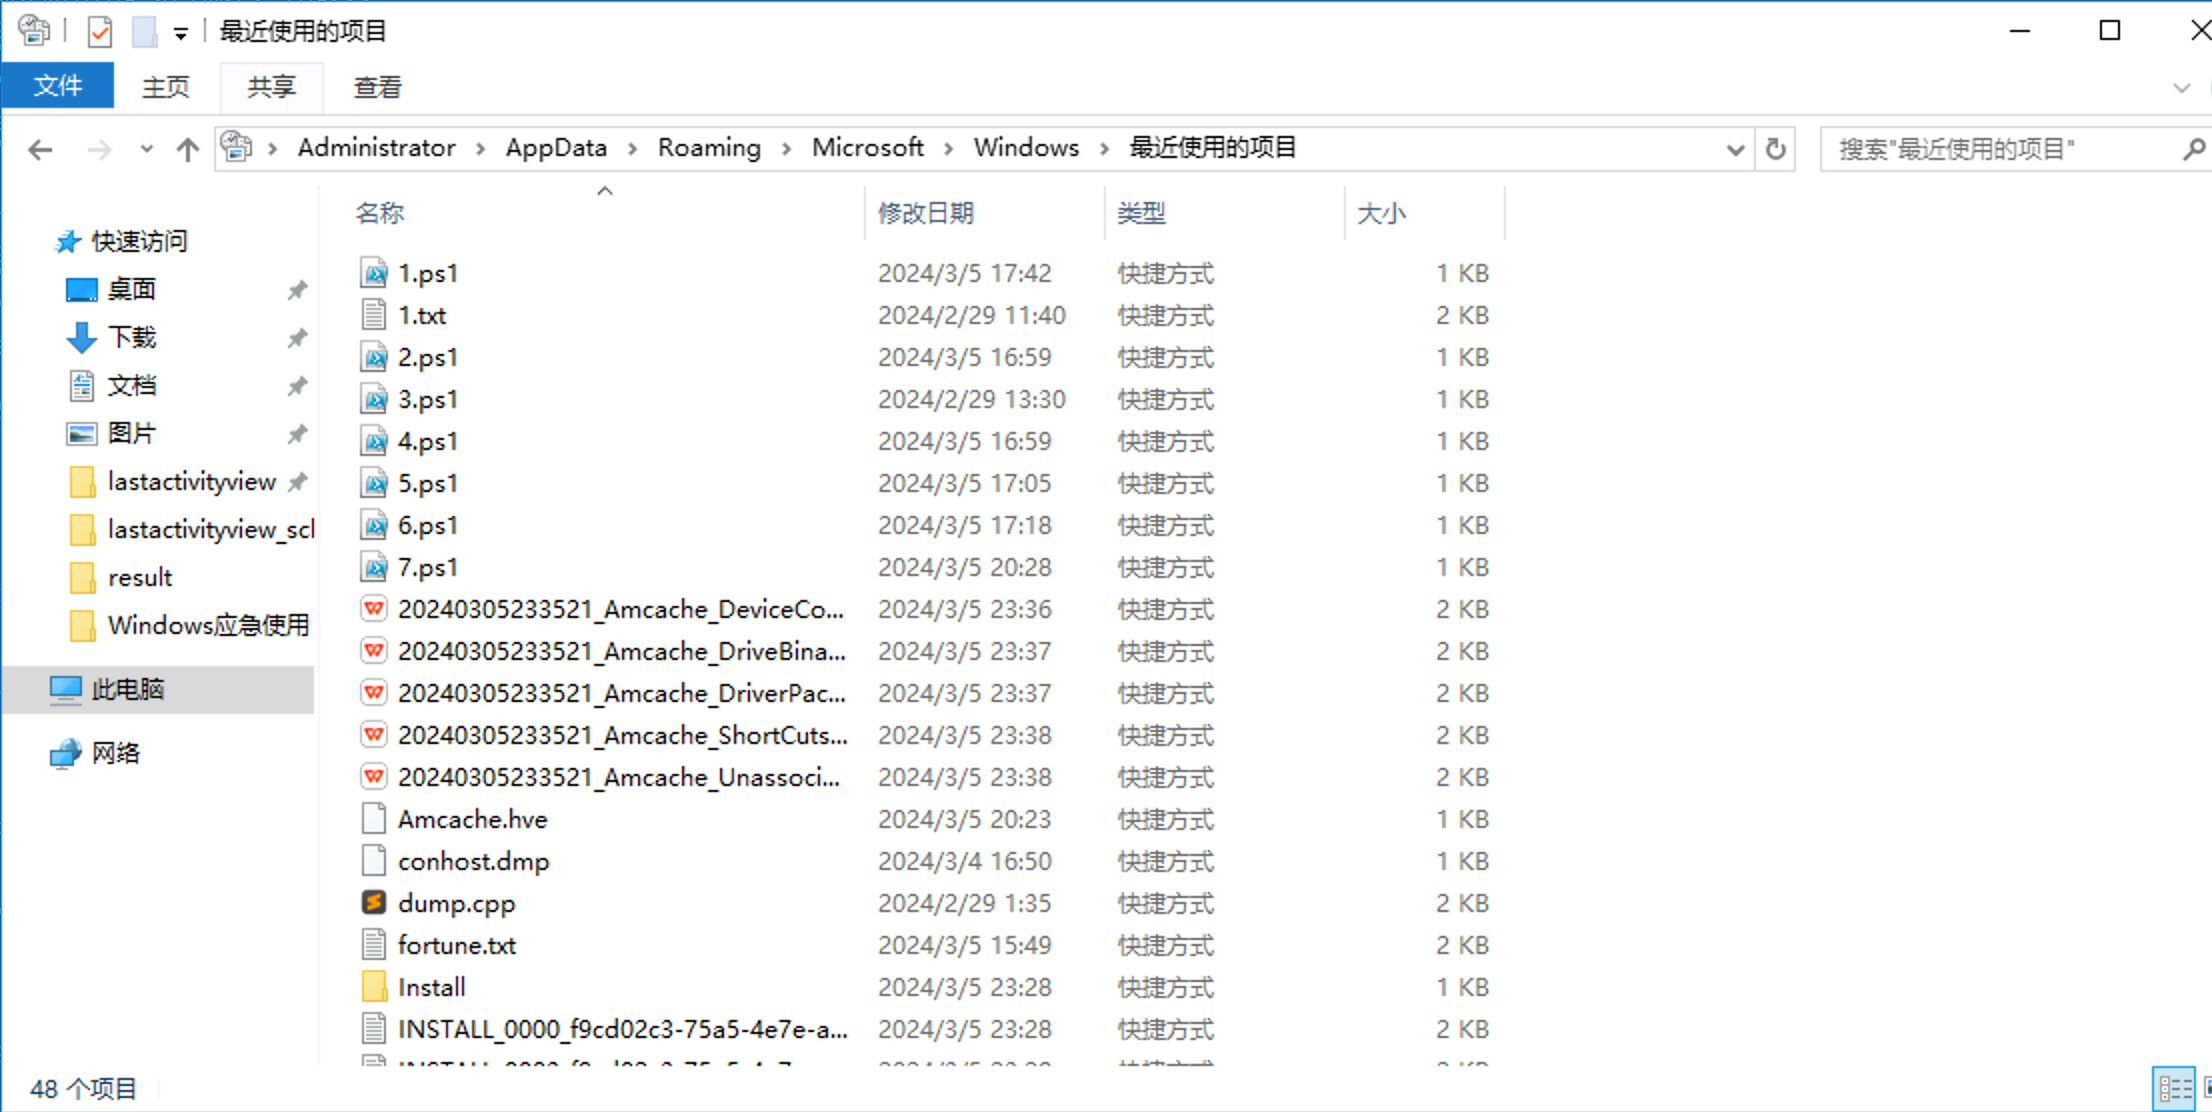The width and height of the screenshot is (2212, 1112).
Task: Unpin 图片 from quick access
Action: click(x=297, y=433)
